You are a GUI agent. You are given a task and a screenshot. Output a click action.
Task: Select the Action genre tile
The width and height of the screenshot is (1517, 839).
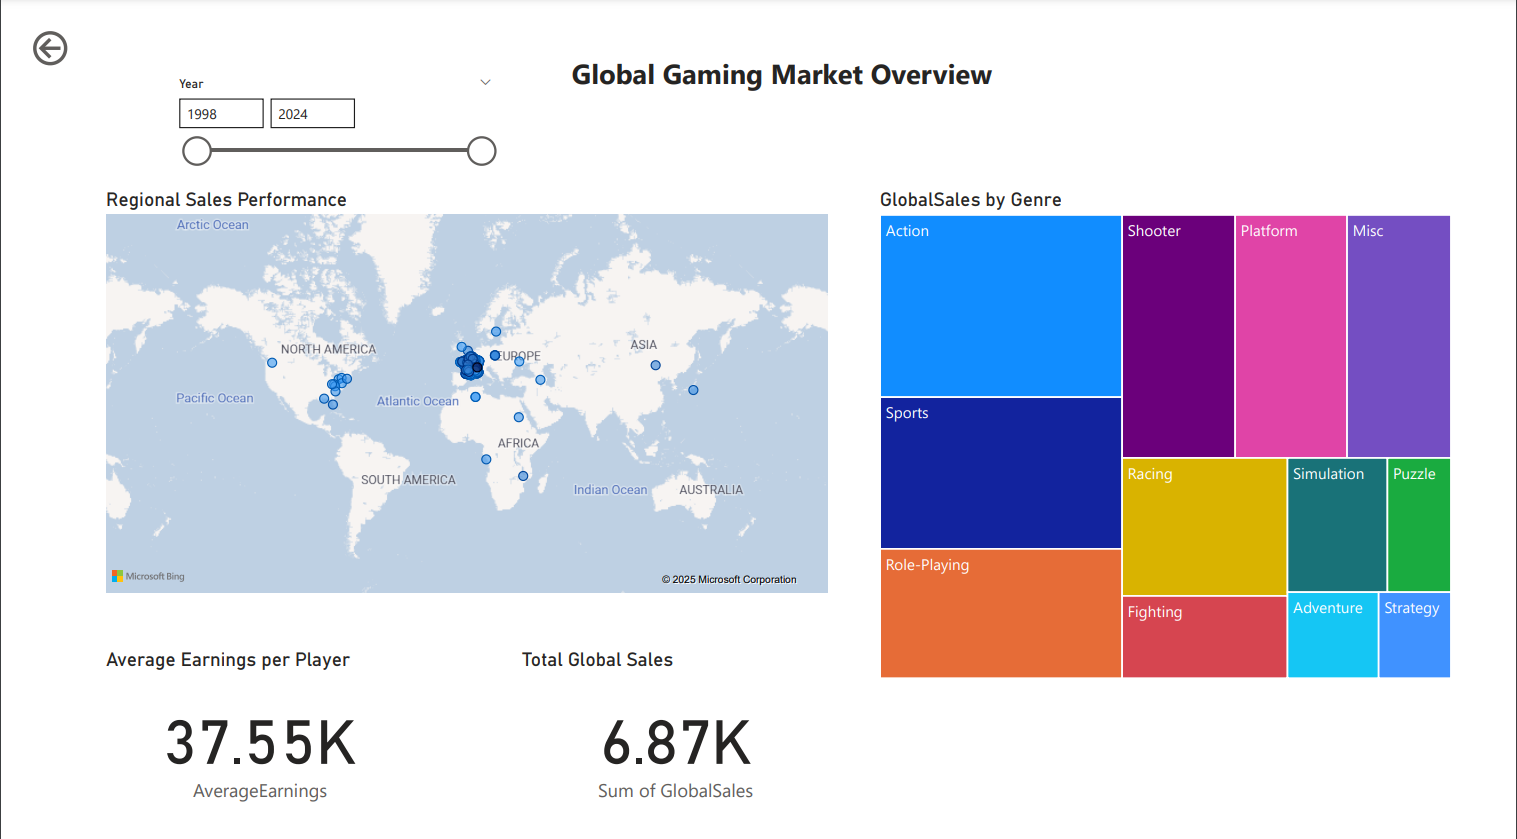pos(1000,306)
